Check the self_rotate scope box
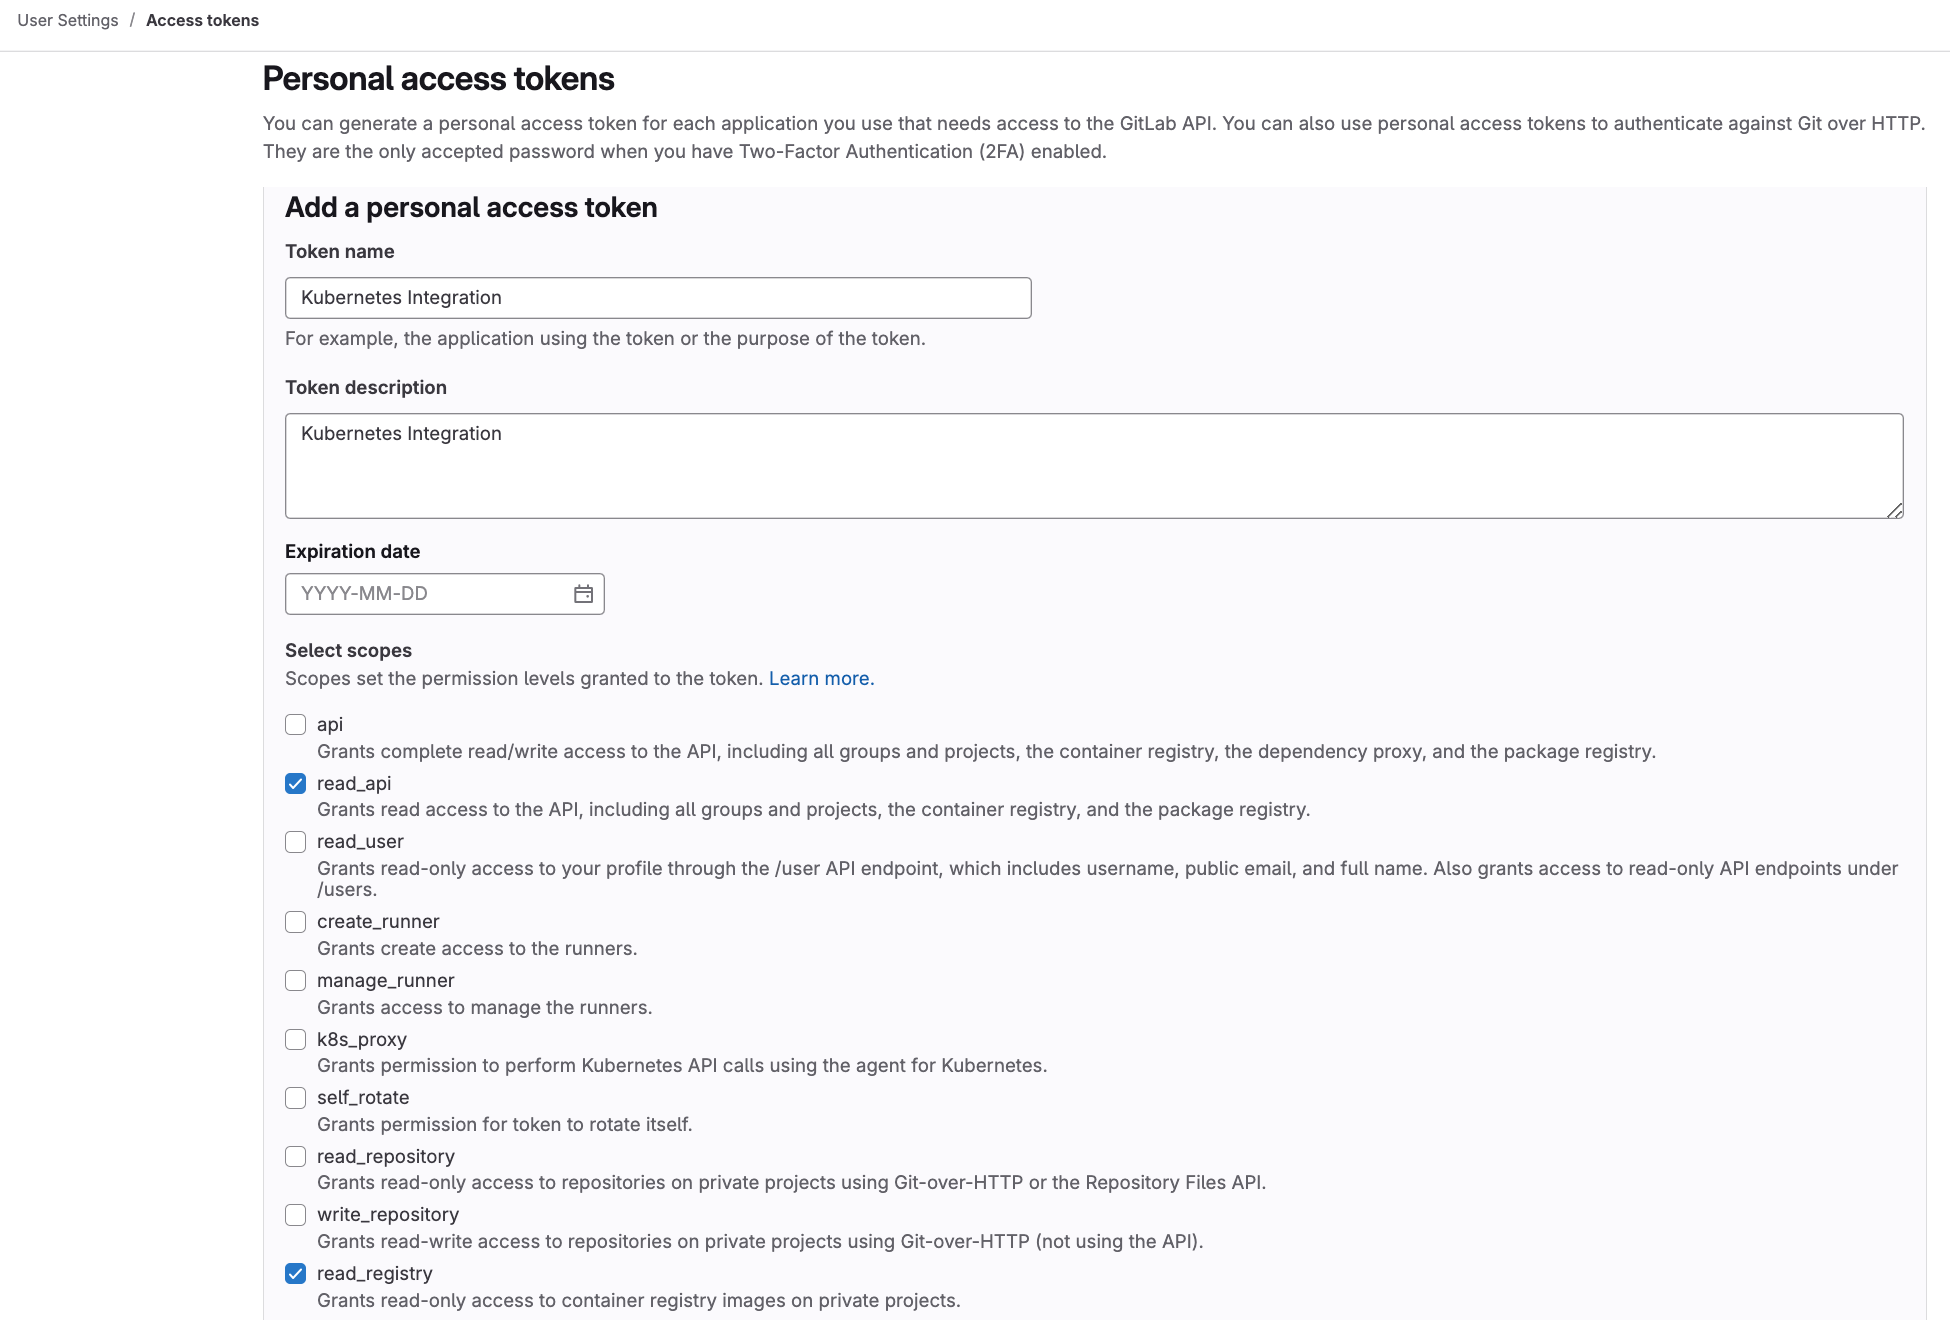This screenshot has height=1320, width=1950. (x=295, y=1098)
